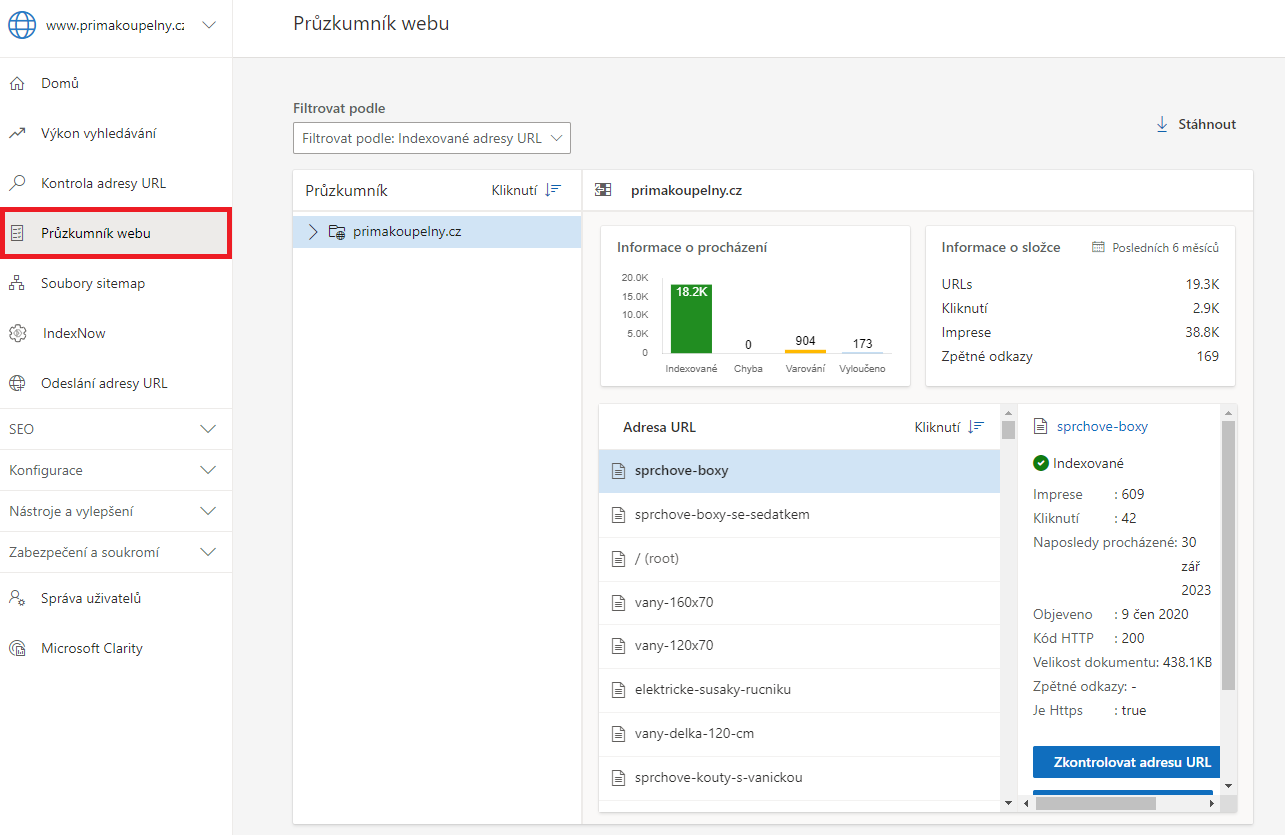
Task: Click page icon beside sprchove-boxy details link
Action: [1040, 426]
